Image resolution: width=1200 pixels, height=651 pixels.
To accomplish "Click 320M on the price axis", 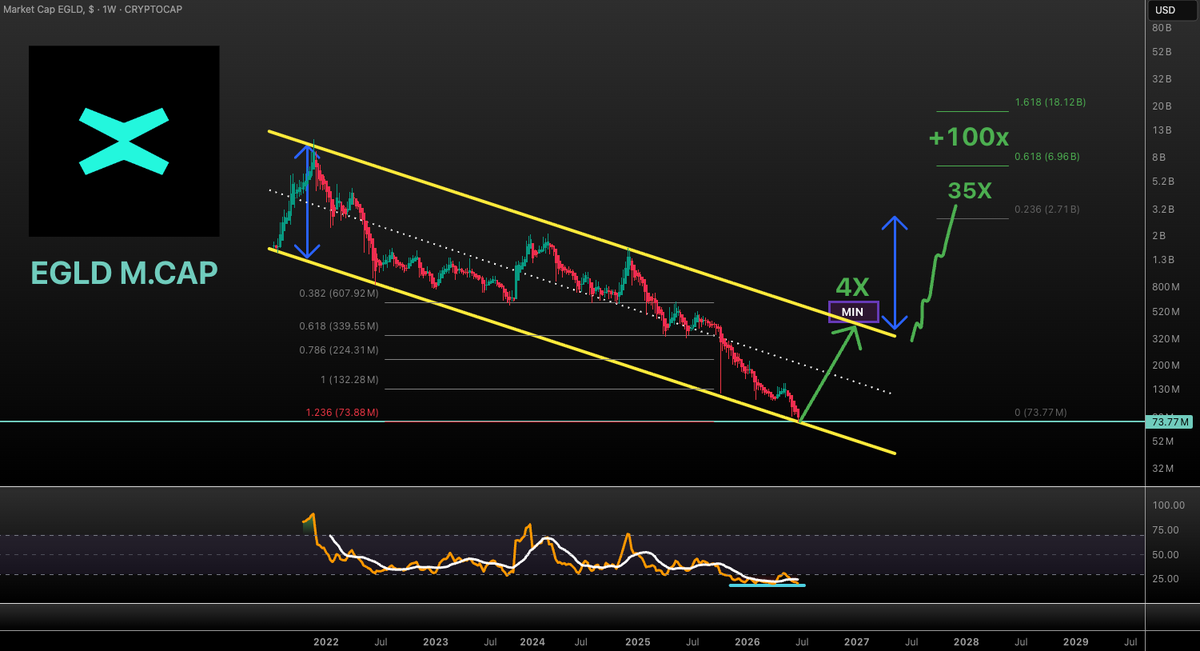I will click(1165, 339).
